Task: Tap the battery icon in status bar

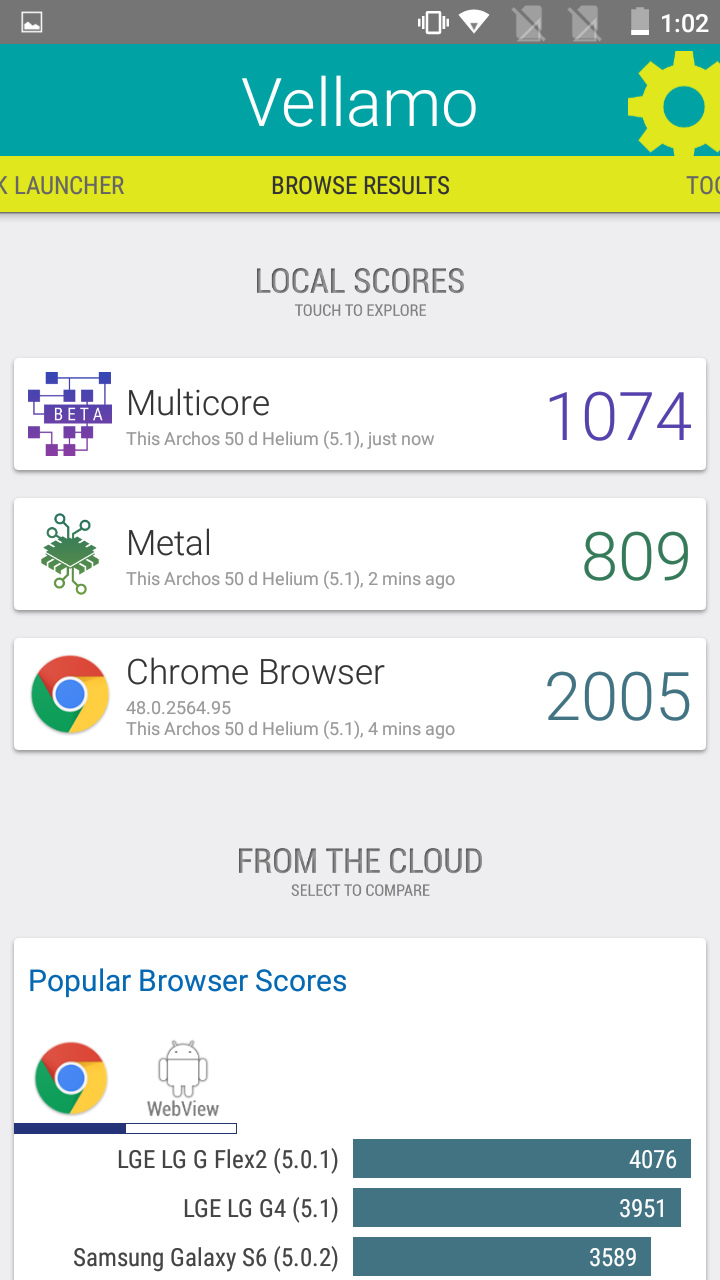Action: pyautogui.click(x=639, y=22)
